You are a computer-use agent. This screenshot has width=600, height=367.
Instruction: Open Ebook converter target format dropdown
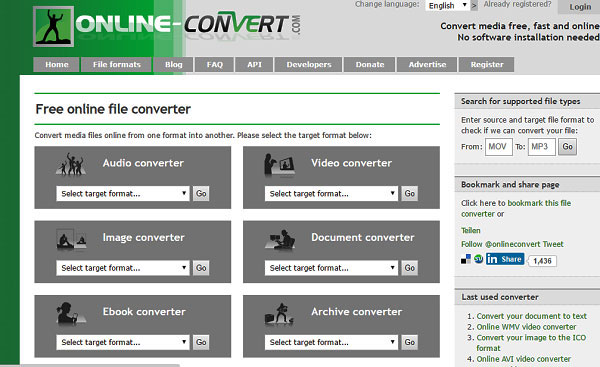coord(122,342)
